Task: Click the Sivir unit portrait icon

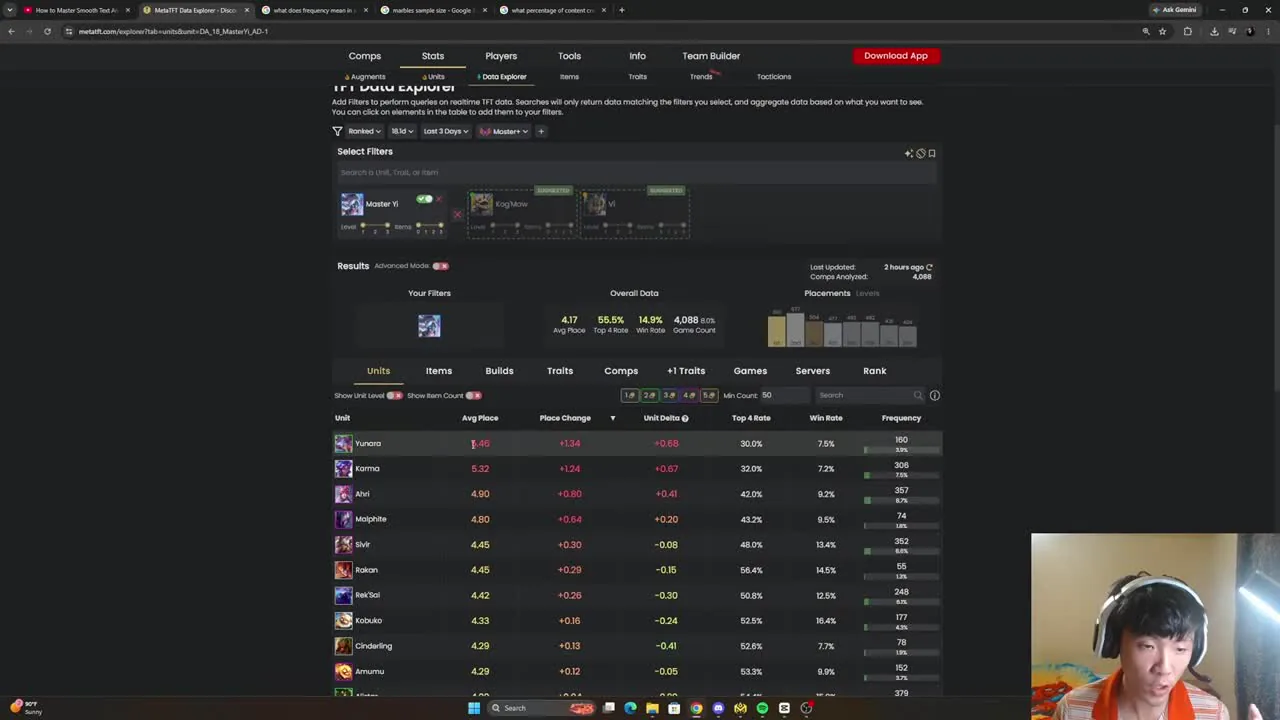Action: tap(343, 544)
